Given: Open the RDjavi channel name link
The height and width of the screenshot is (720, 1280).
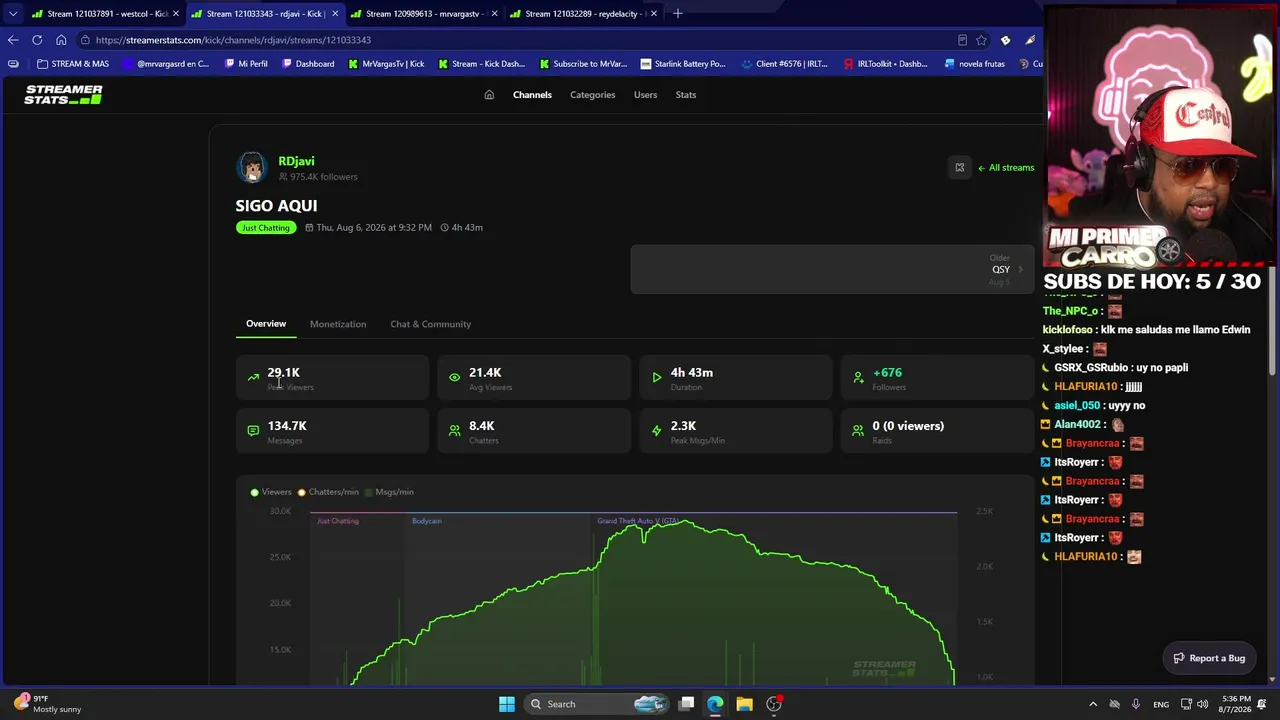Looking at the screenshot, I should click(296, 161).
